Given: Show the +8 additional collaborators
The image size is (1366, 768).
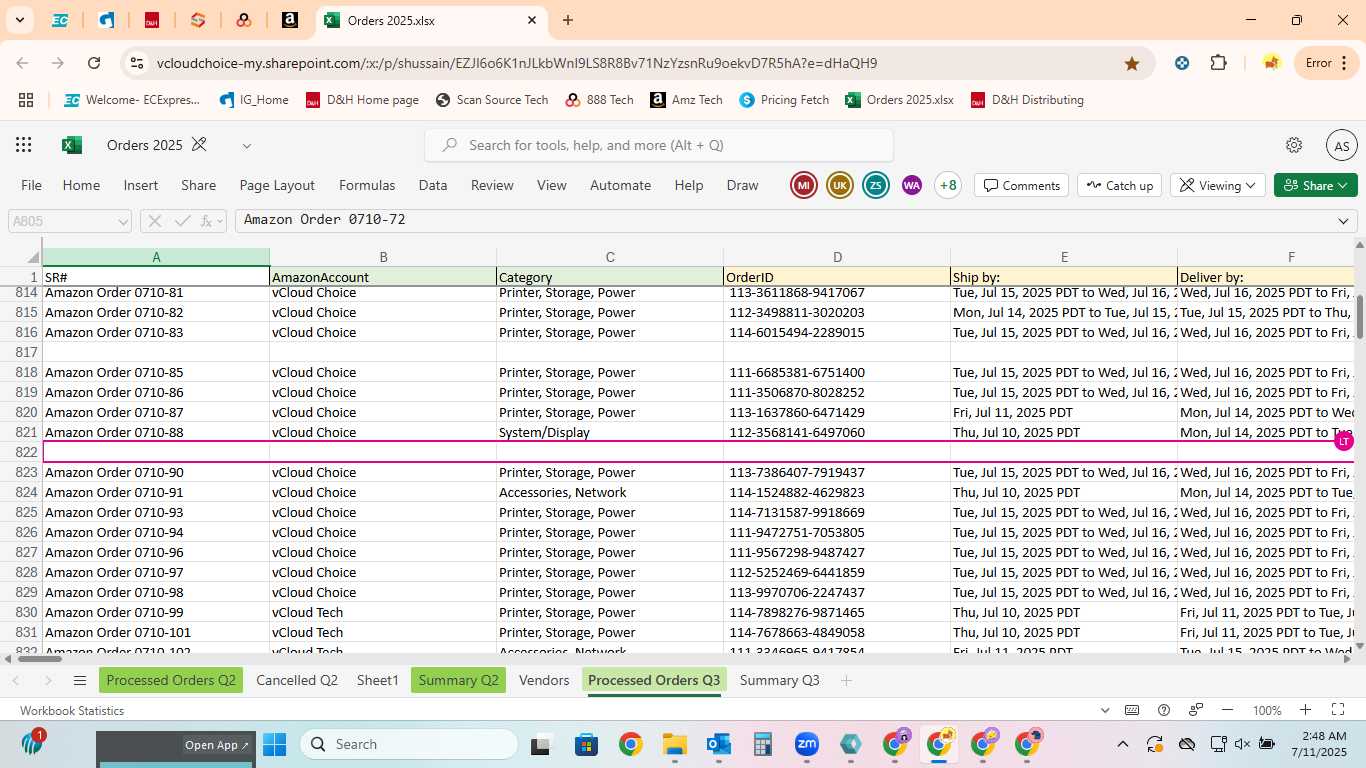Looking at the screenshot, I should [948, 185].
